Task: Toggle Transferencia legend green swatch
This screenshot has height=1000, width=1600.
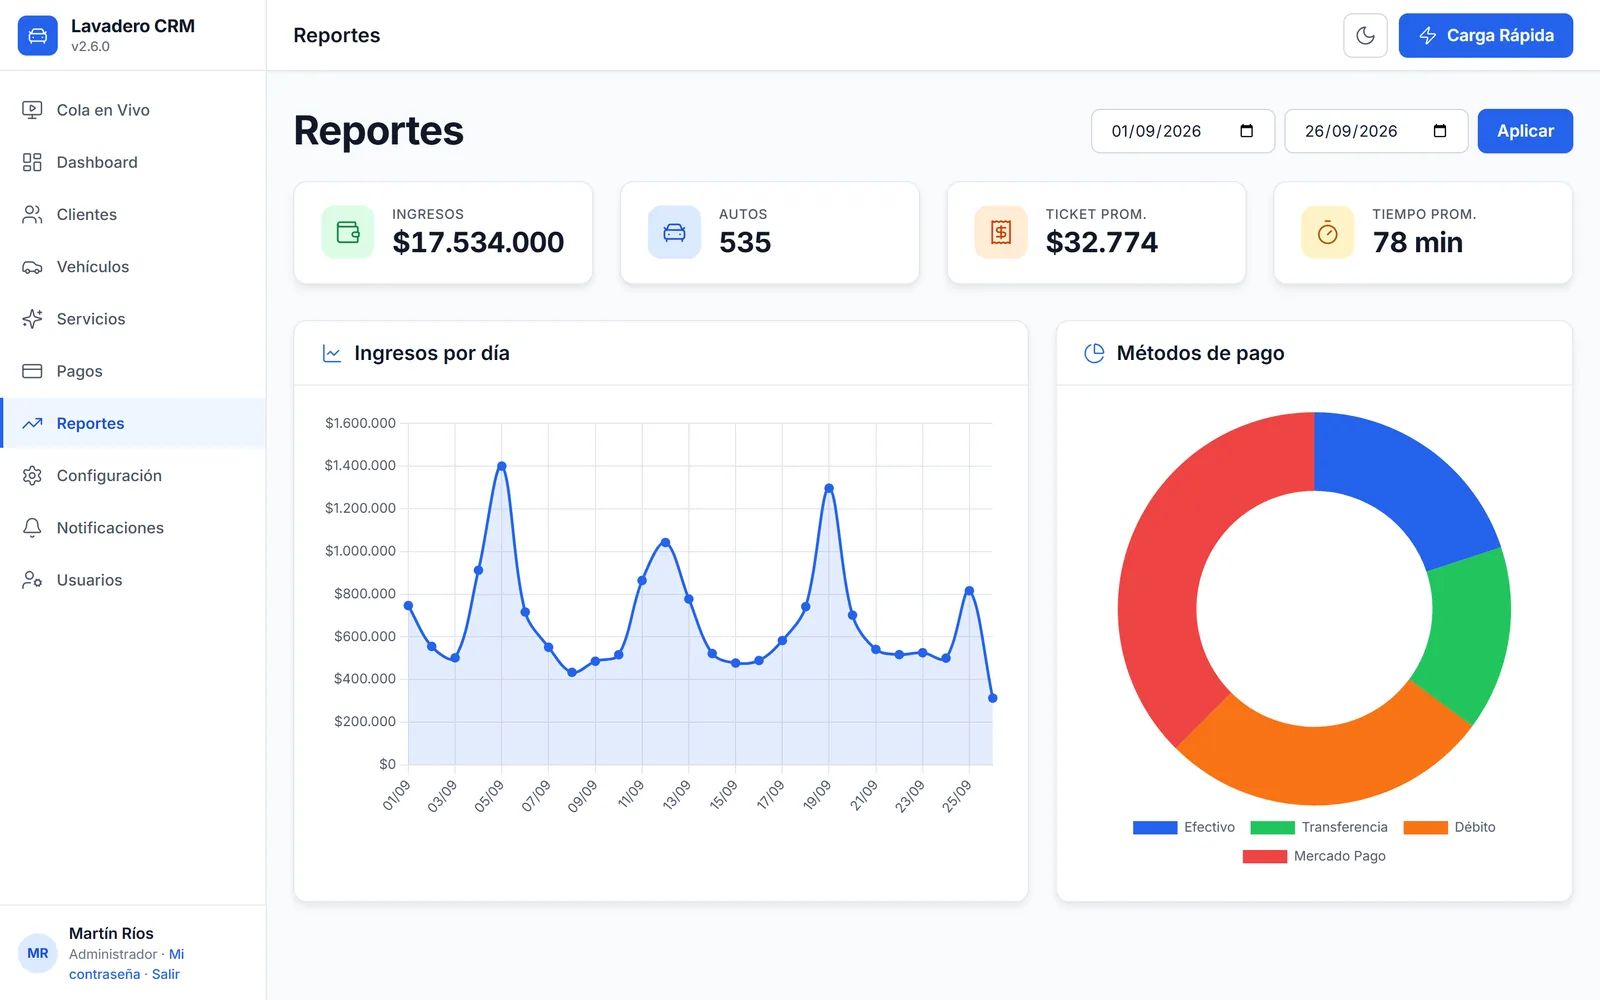Action: click(1272, 827)
